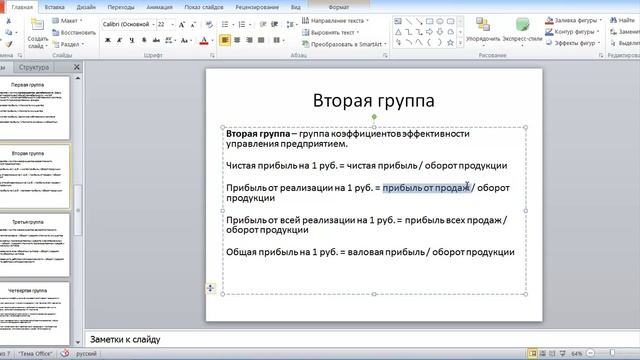Viewport: 640px width, 360px height.
Task: Click the Format Painter brush
Action: [x=9, y=44]
